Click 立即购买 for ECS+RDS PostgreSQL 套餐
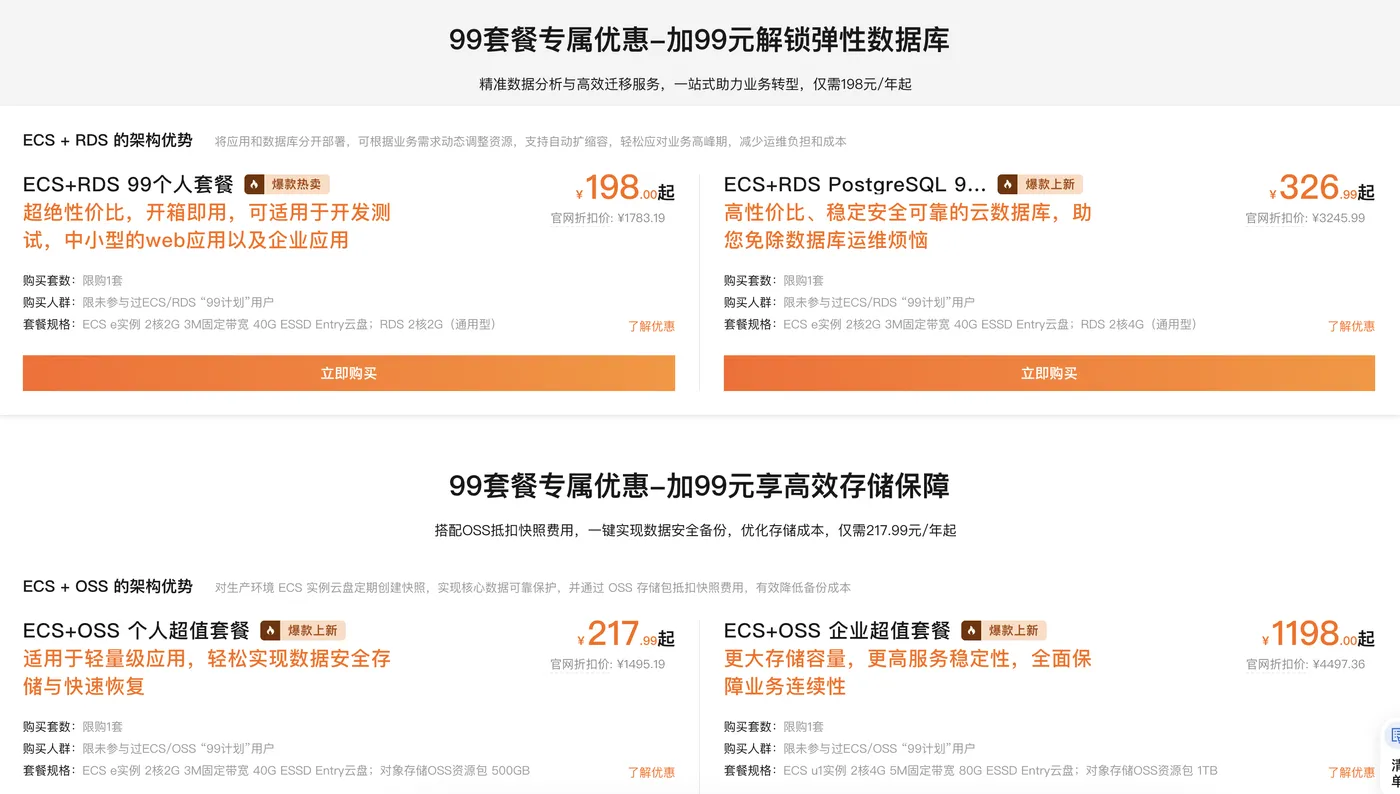Screen dimensions: 1400x794 pos(1049,372)
